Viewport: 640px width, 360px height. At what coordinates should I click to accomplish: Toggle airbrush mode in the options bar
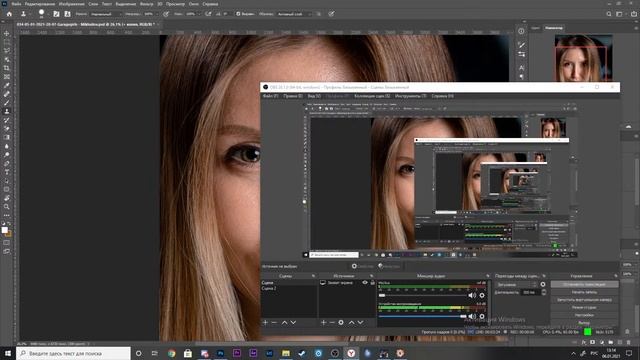pyautogui.click(x=208, y=14)
